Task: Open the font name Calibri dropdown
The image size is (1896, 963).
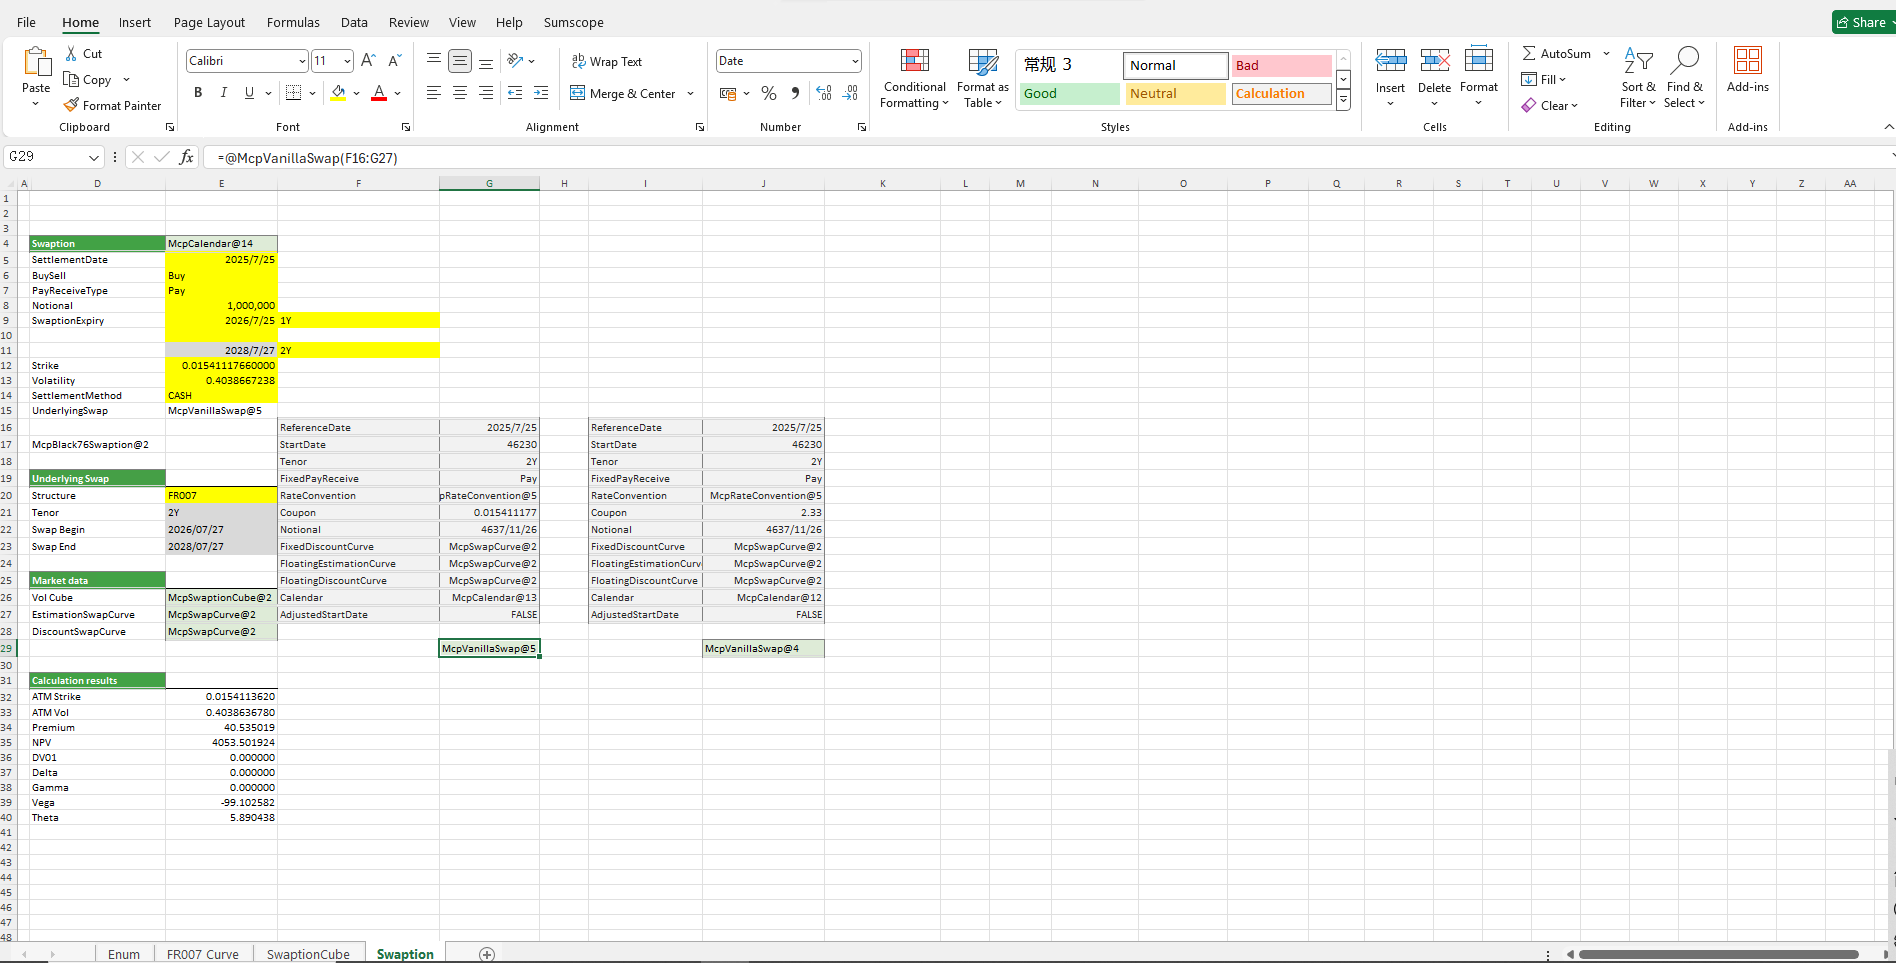Action: [x=302, y=61]
